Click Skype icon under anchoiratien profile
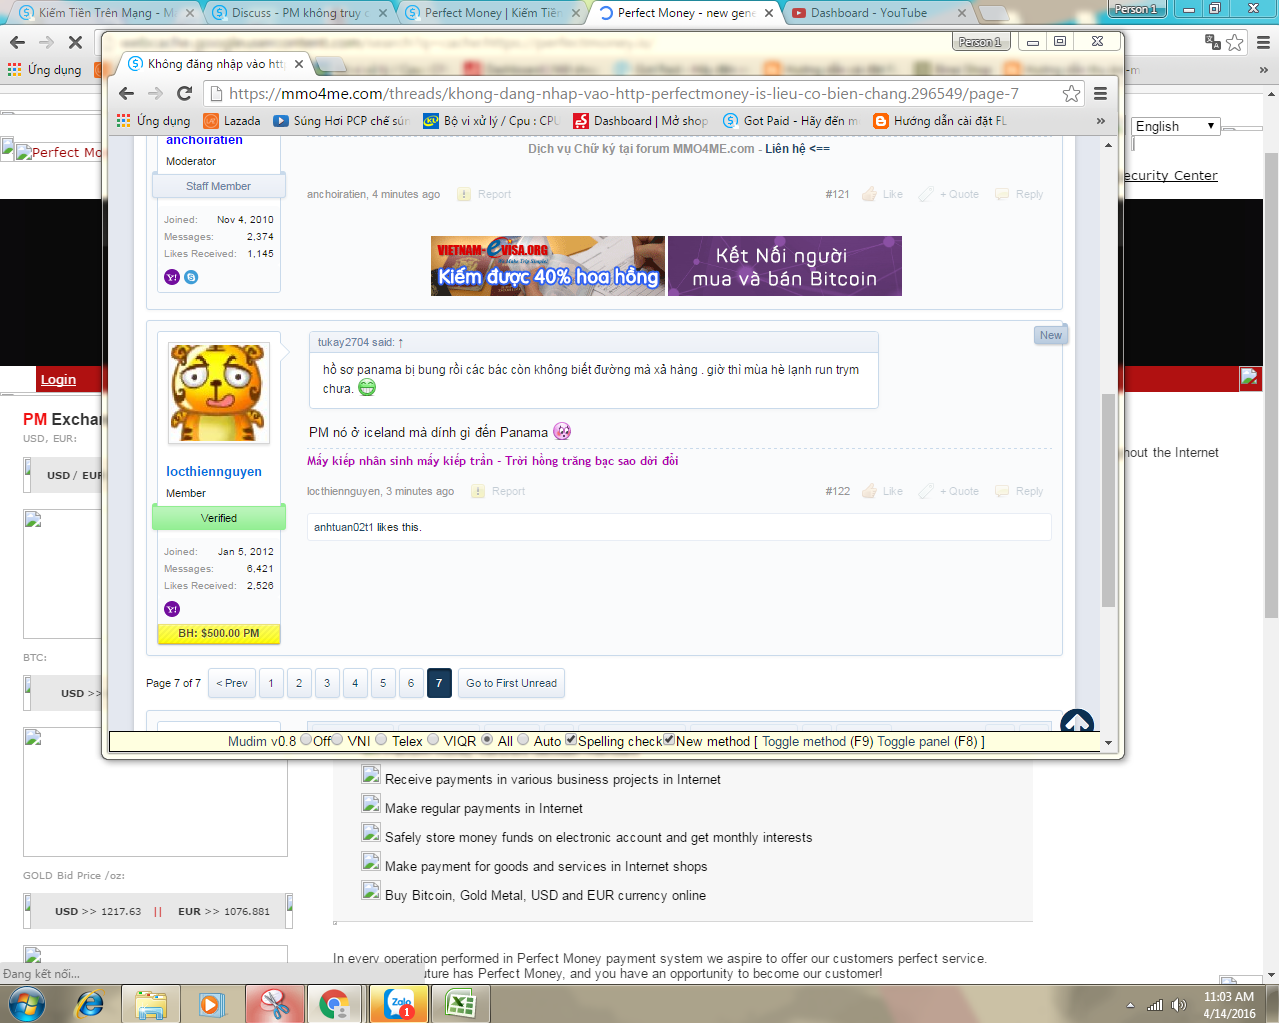This screenshot has height=1023, width=1279. [x=191, y=277]
